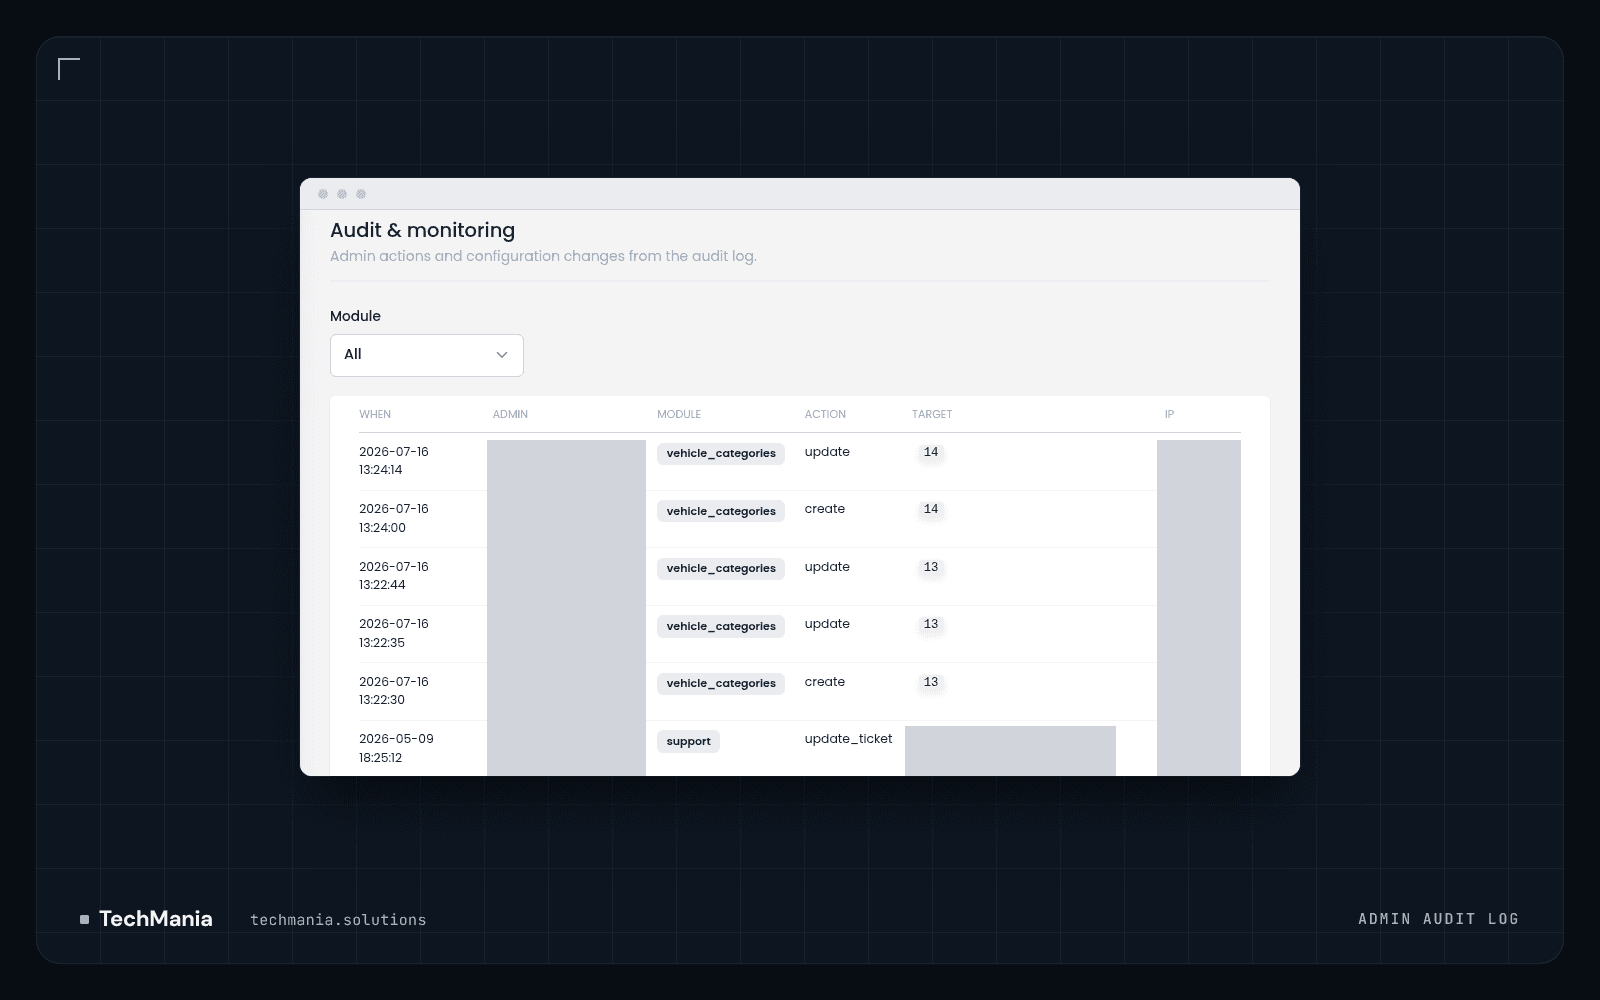Select the 2026-05-09 18:25:12 timestamp entry
This screenshot has height=1000, width=1600.
coord(396,748)
